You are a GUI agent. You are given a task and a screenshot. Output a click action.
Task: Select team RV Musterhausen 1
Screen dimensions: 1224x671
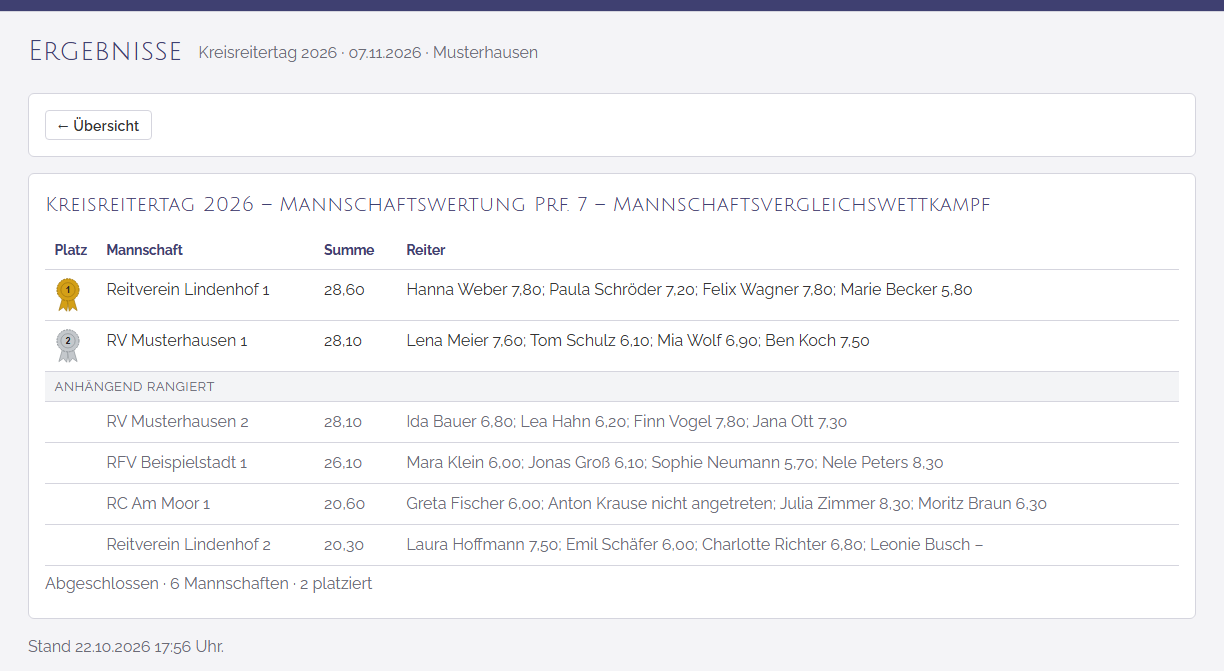pos(177,341)
